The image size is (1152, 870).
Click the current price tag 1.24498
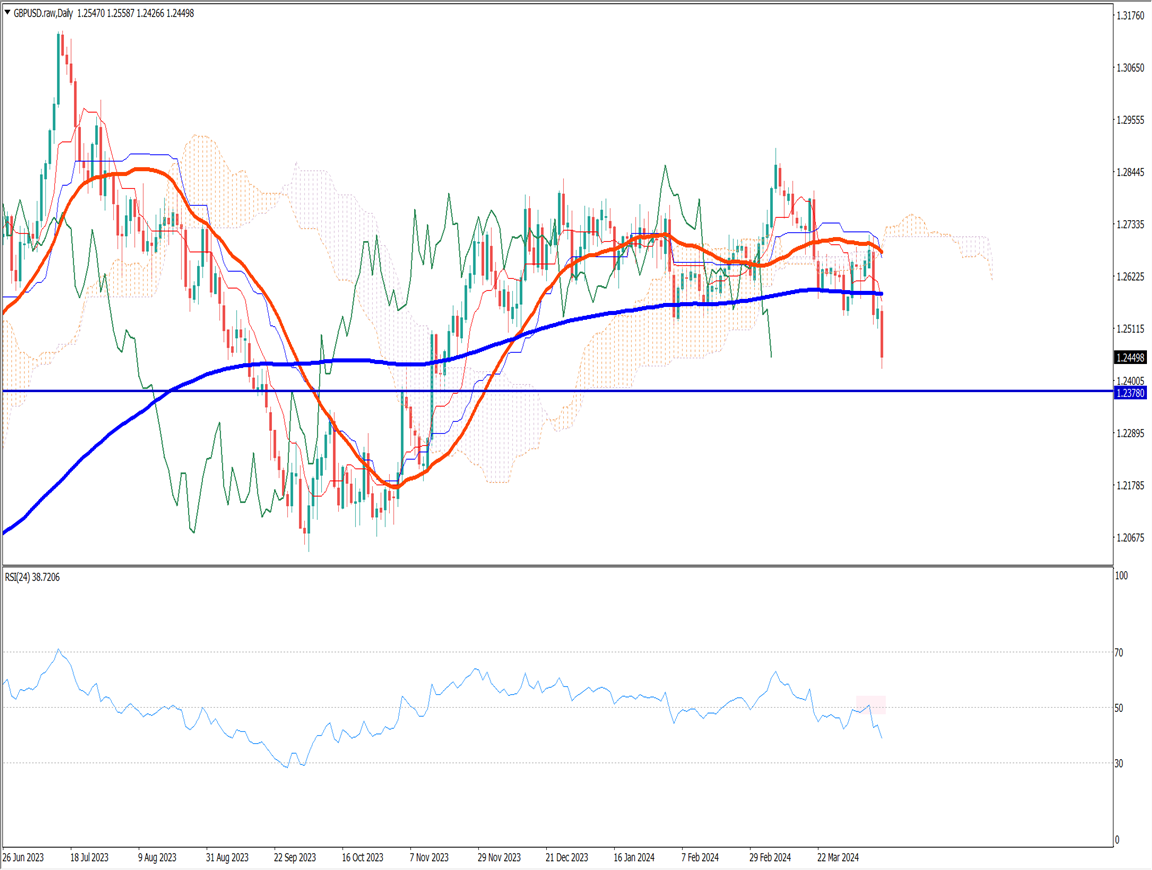click(x=1132, y=357)
